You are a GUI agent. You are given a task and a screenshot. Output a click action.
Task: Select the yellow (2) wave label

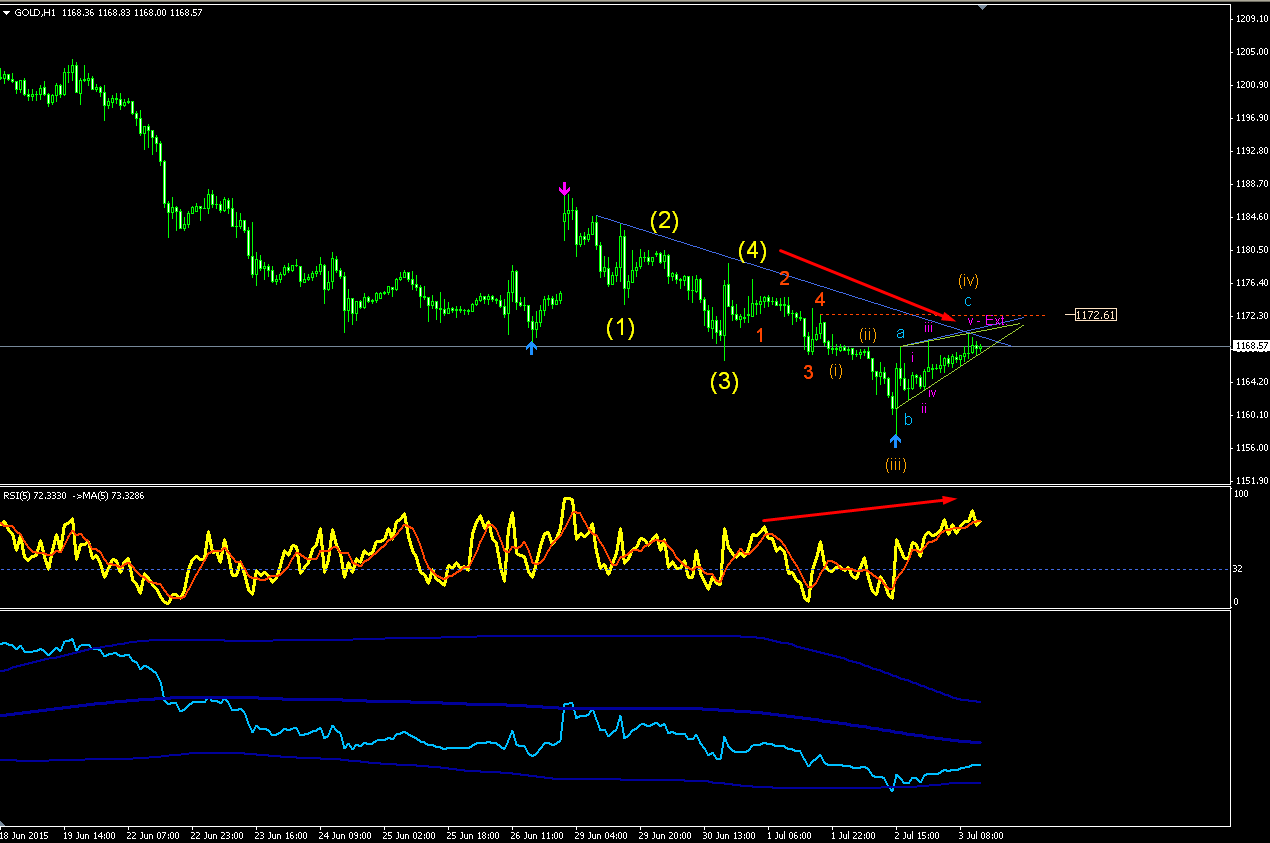point(665,221)
